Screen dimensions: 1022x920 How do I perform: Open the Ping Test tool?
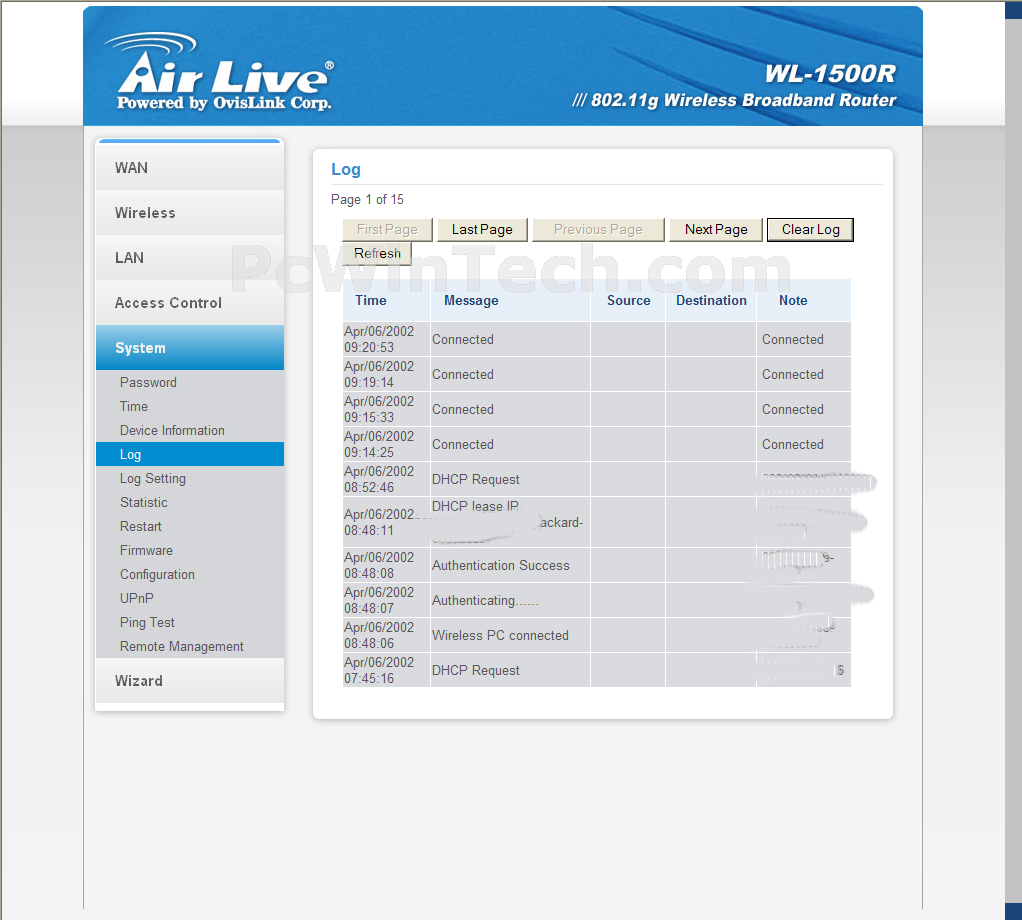point(147,623)
